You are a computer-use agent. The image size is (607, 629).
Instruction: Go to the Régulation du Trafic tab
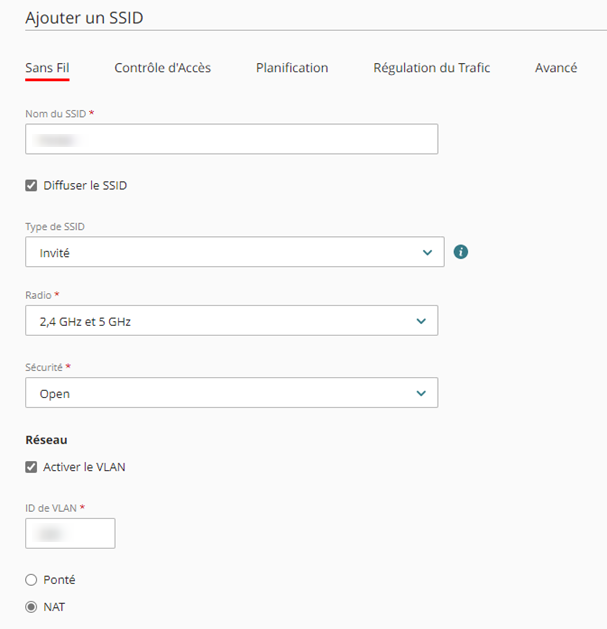click(x=431, y=68)
